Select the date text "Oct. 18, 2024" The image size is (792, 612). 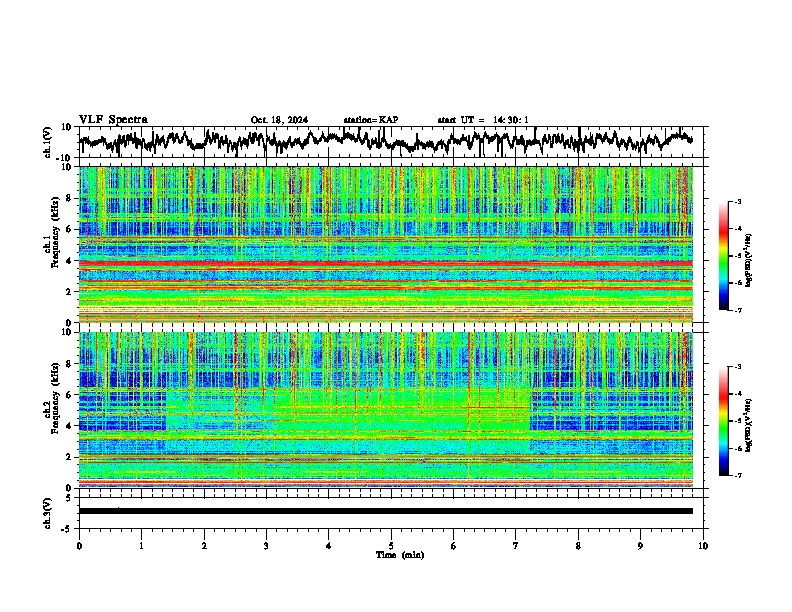(x=279, y=120)
